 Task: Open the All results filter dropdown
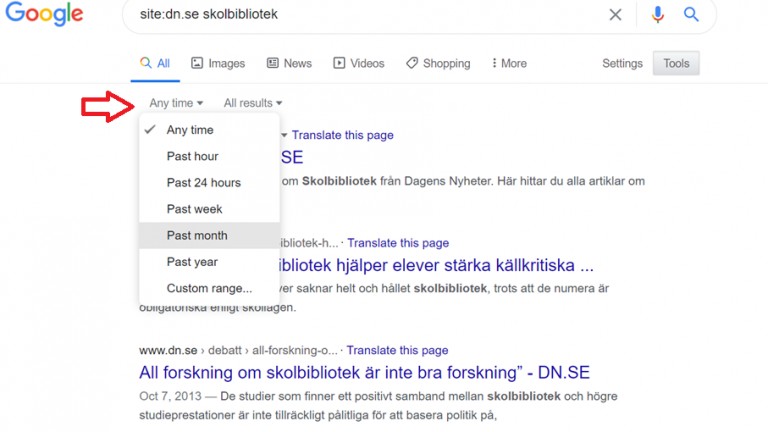(253, 103)
